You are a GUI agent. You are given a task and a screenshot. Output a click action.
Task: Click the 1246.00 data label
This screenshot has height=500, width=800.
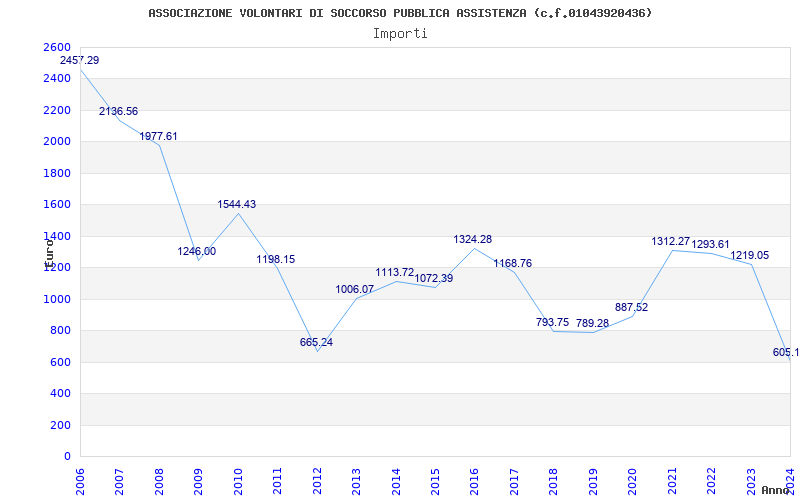point(197,251)
